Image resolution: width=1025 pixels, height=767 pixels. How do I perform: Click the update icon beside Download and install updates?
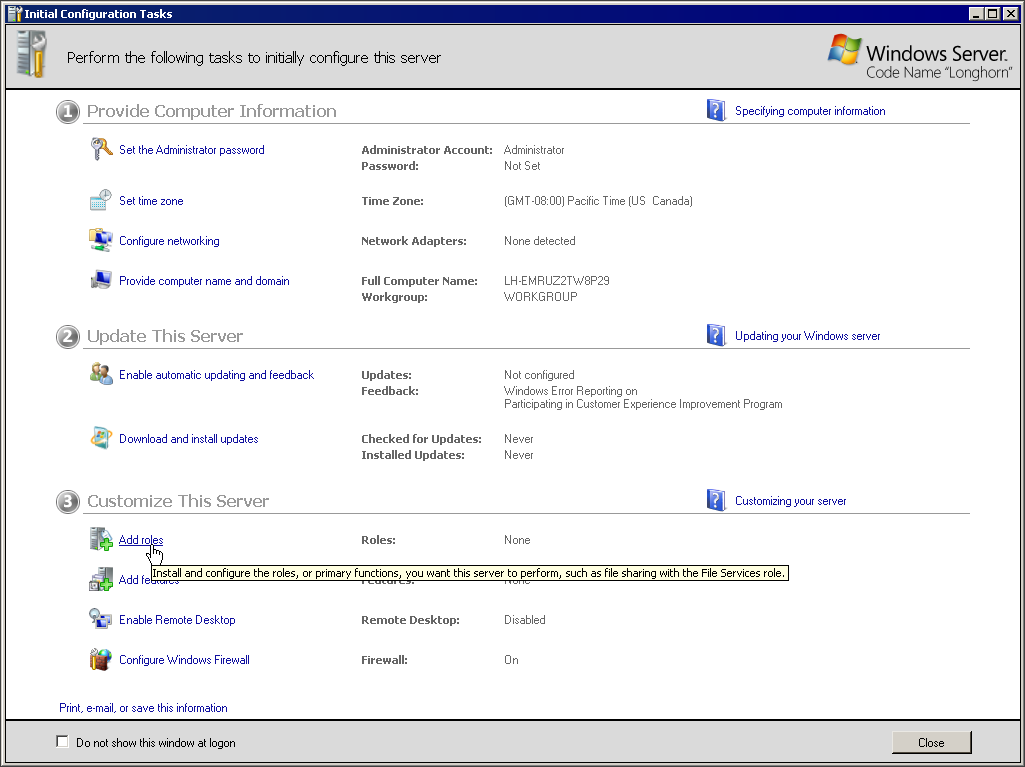pos(101,438)
